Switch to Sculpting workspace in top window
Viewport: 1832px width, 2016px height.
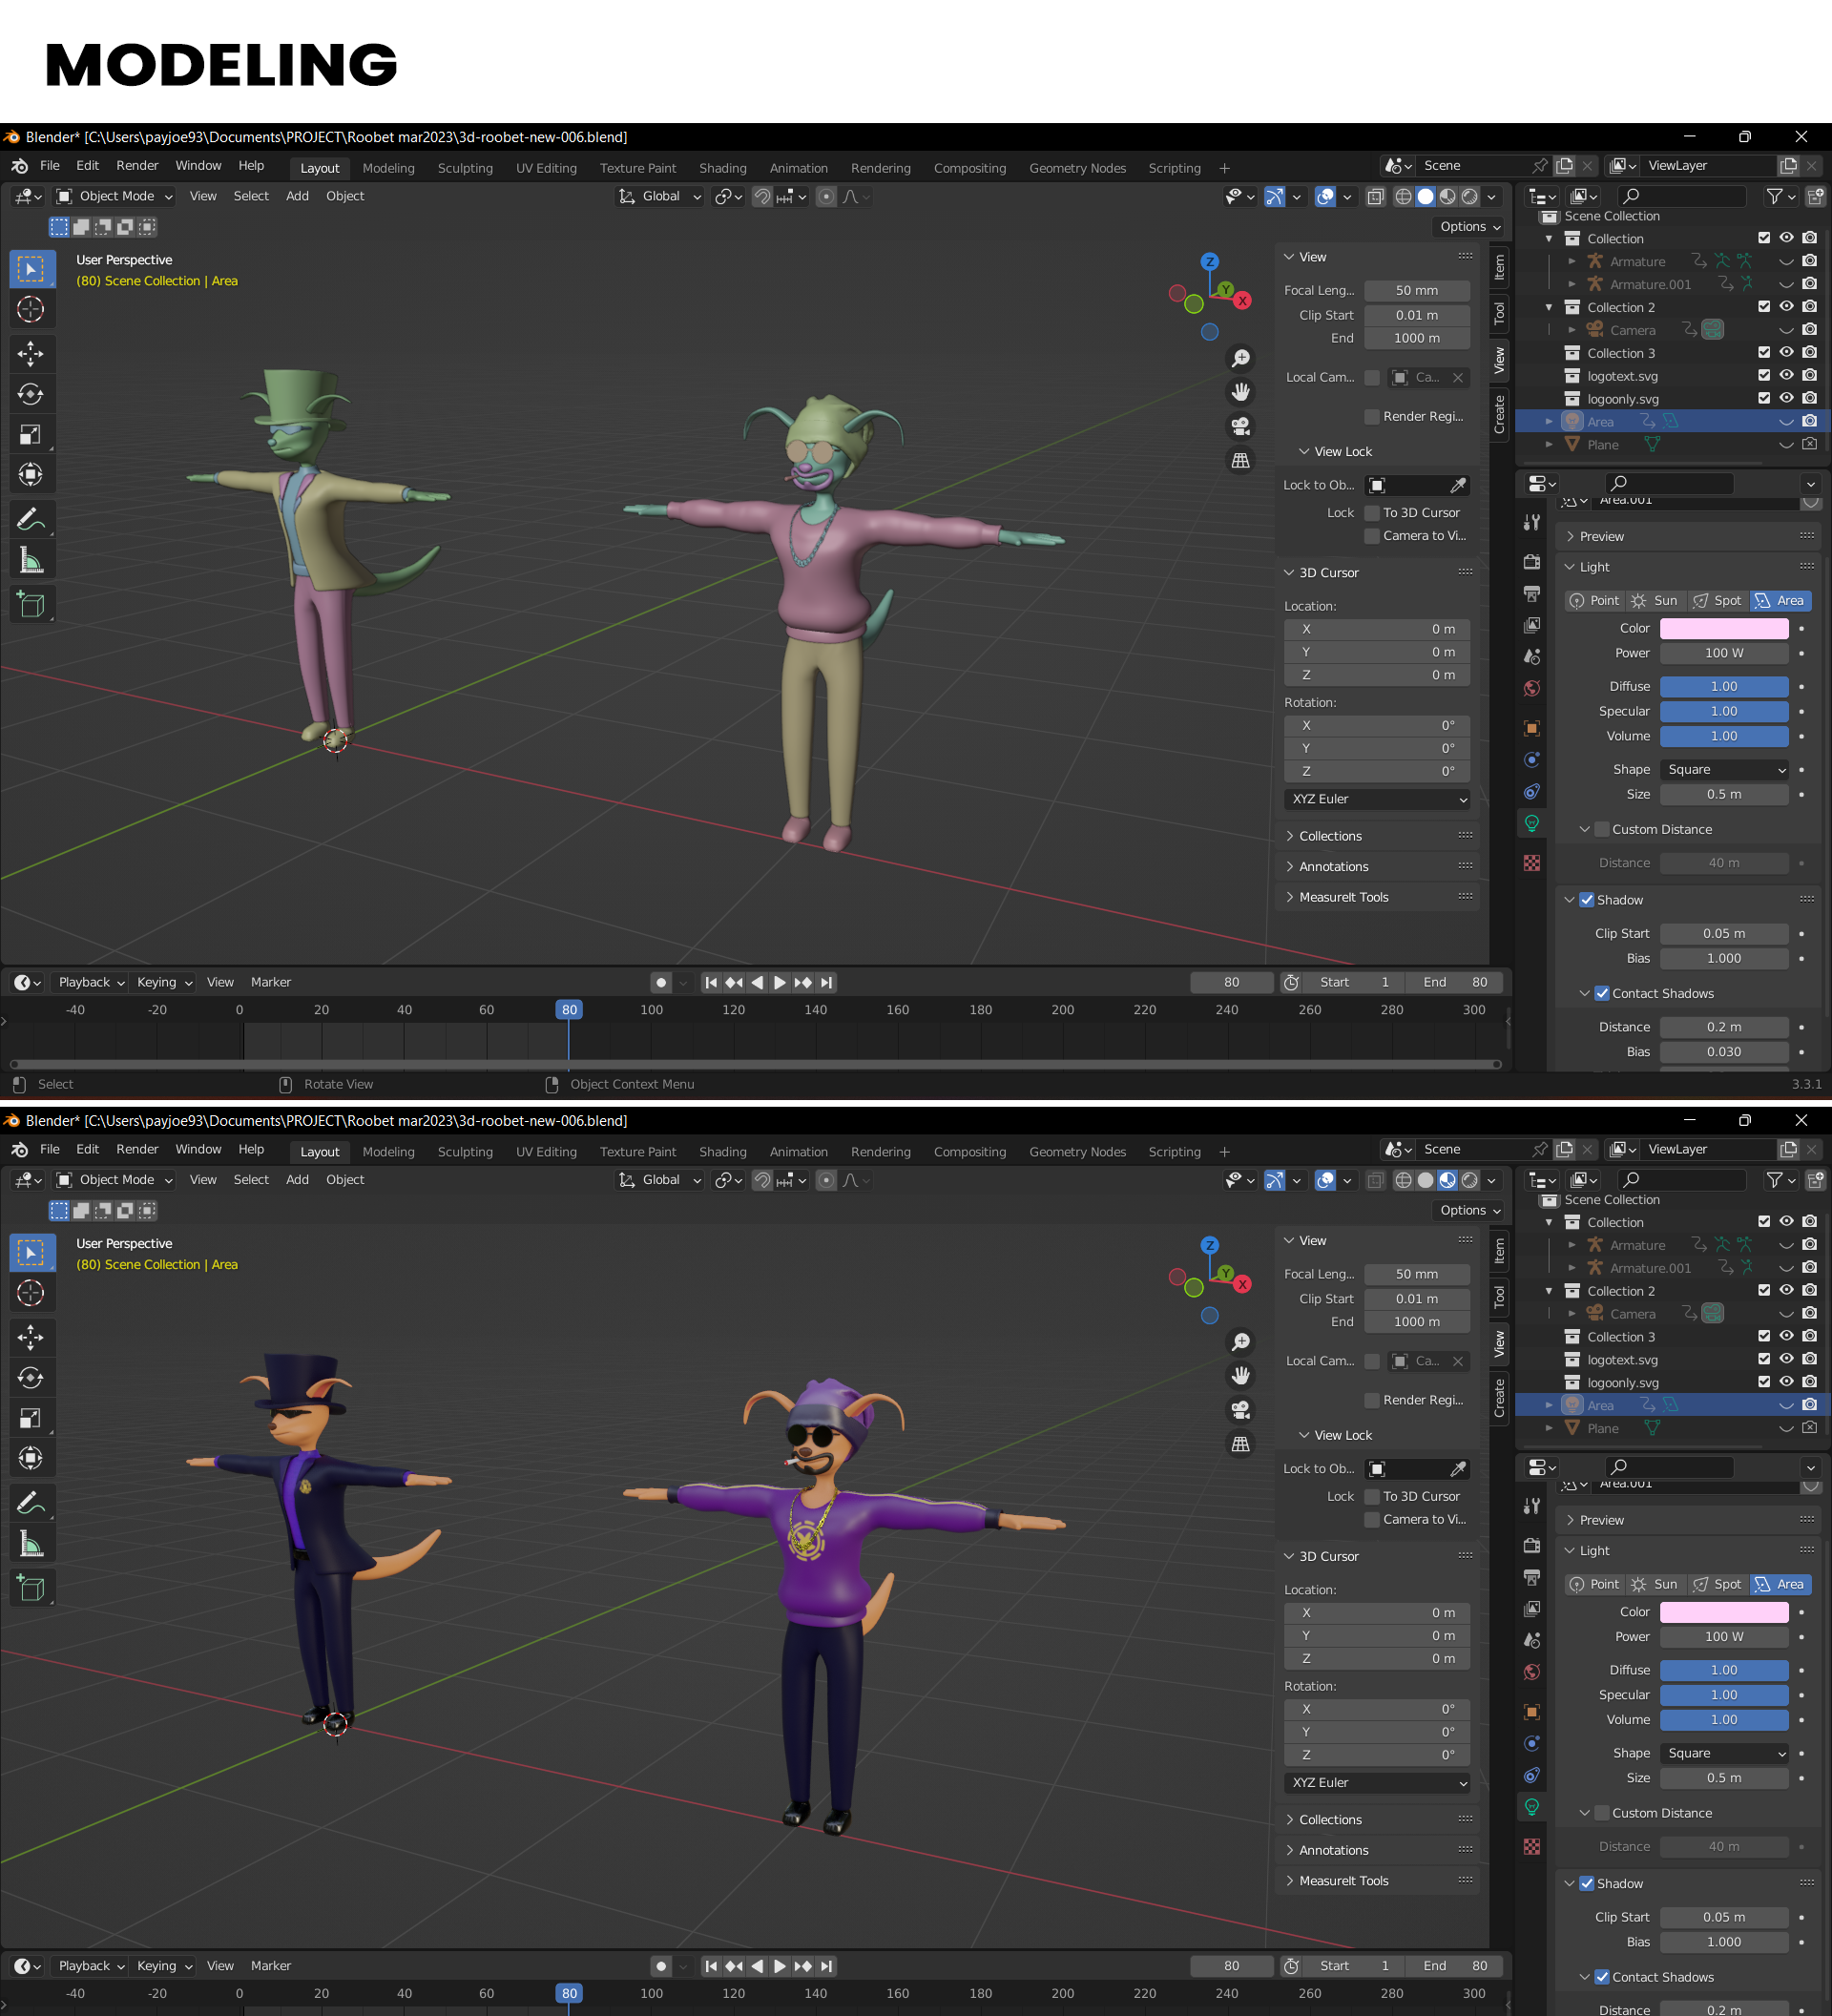pyautogui.click(x=465, y=169)
